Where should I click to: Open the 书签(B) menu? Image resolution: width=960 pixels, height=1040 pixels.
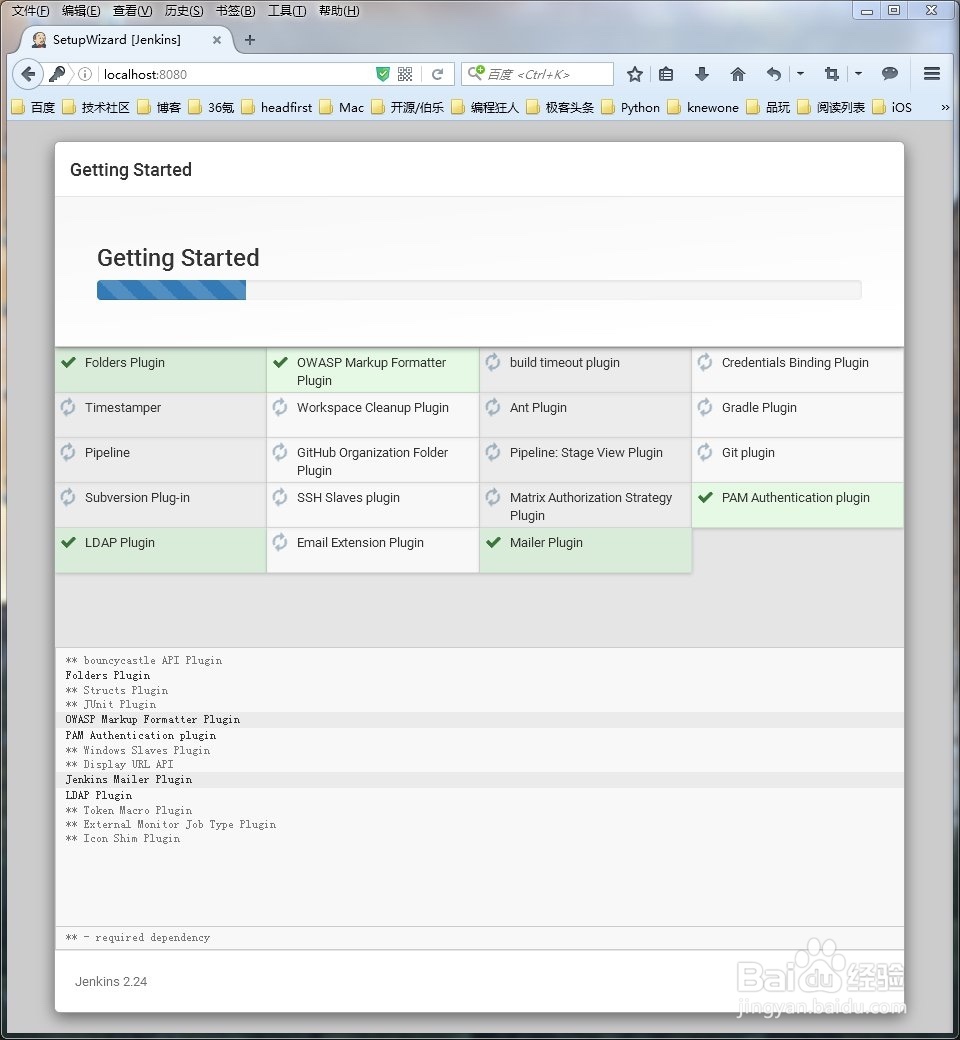(236, 11)
